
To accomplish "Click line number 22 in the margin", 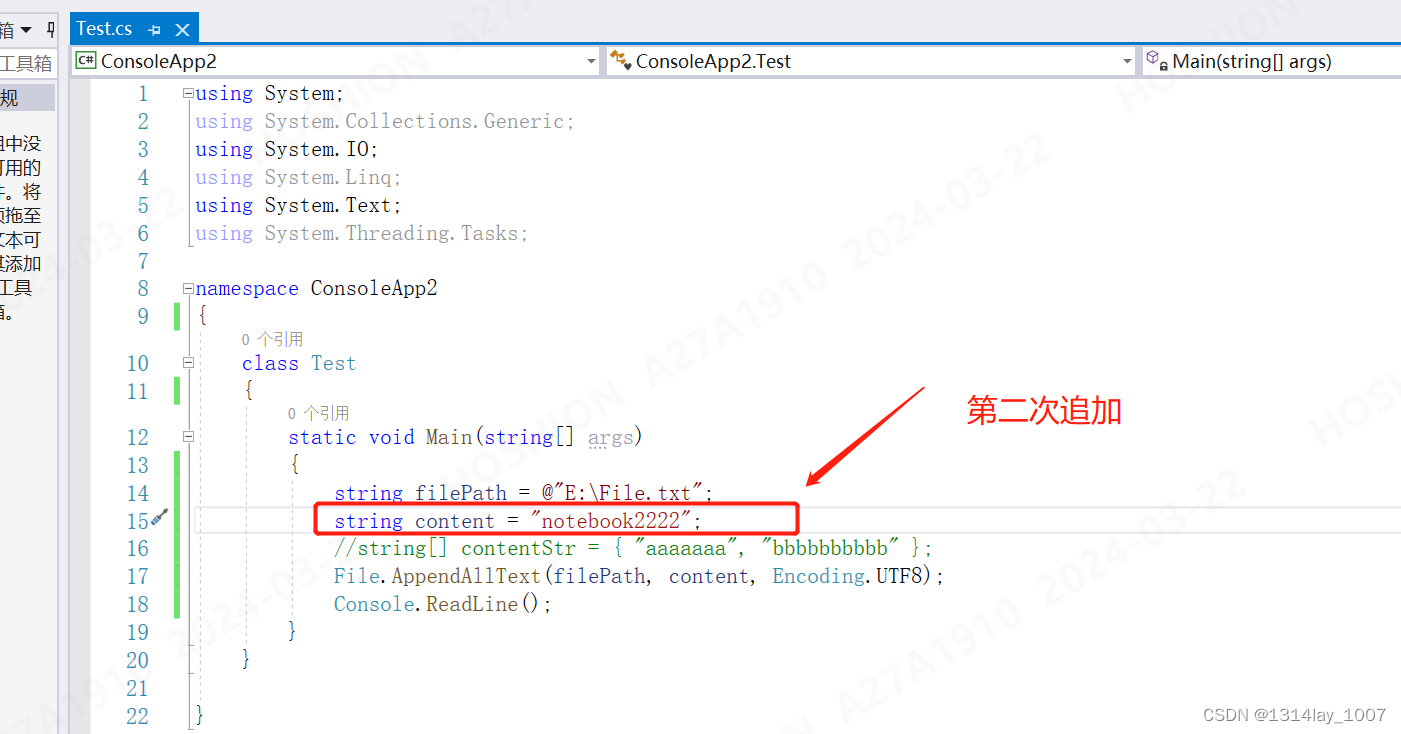I will pyautogui.click(x=137, y=716).
